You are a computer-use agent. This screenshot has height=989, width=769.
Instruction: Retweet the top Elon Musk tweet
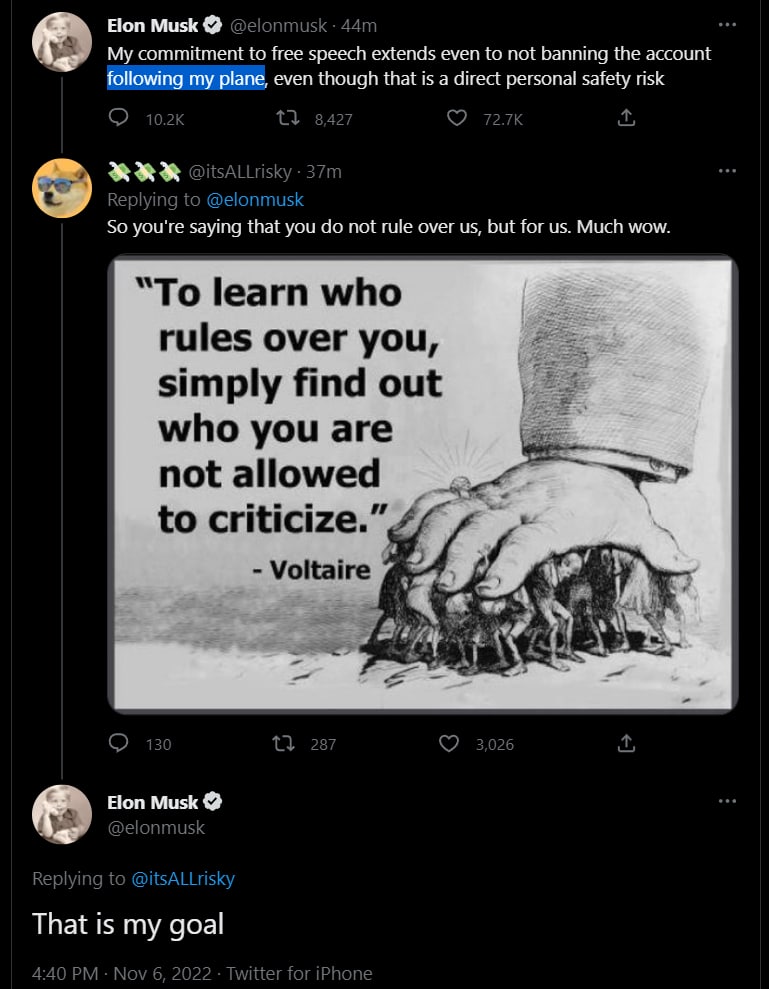(x=288, y=118)
